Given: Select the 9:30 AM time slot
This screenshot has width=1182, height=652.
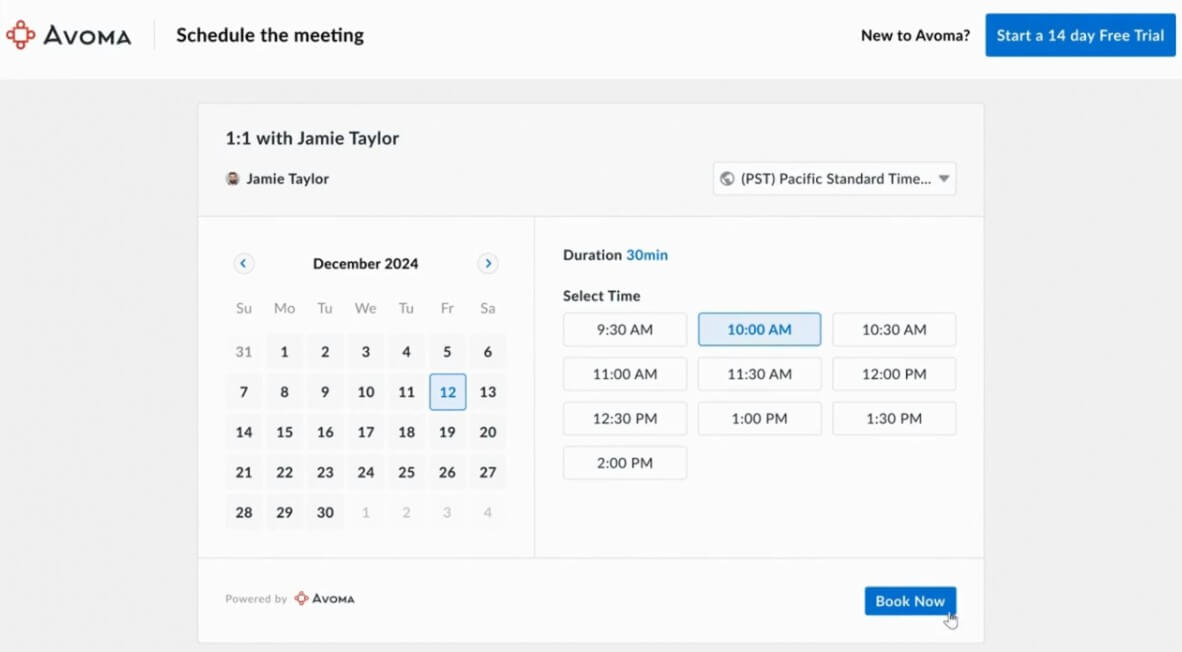Looking at the screenshot, I should click(x=625, y=329).
